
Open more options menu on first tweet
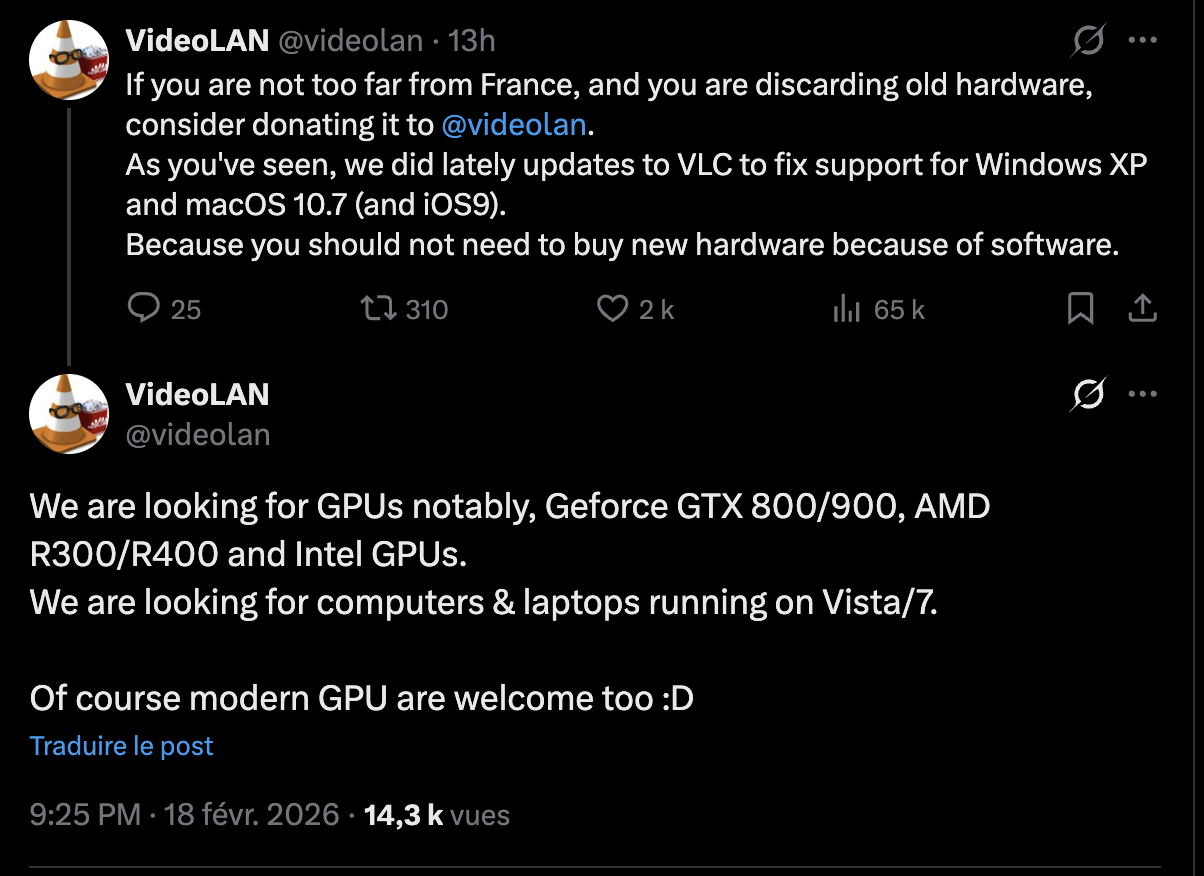(1142, 41)
